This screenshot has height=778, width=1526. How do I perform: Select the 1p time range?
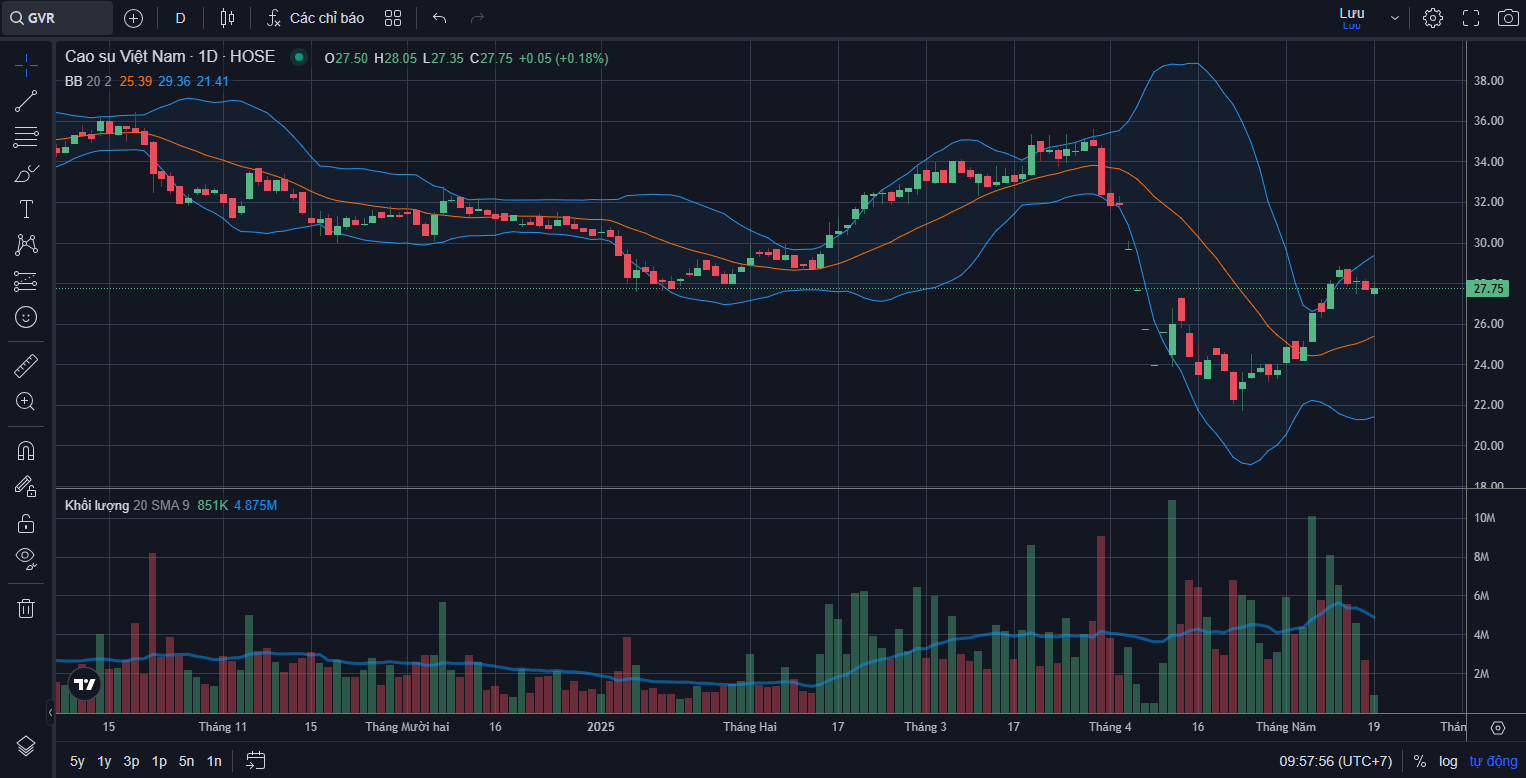159,761
